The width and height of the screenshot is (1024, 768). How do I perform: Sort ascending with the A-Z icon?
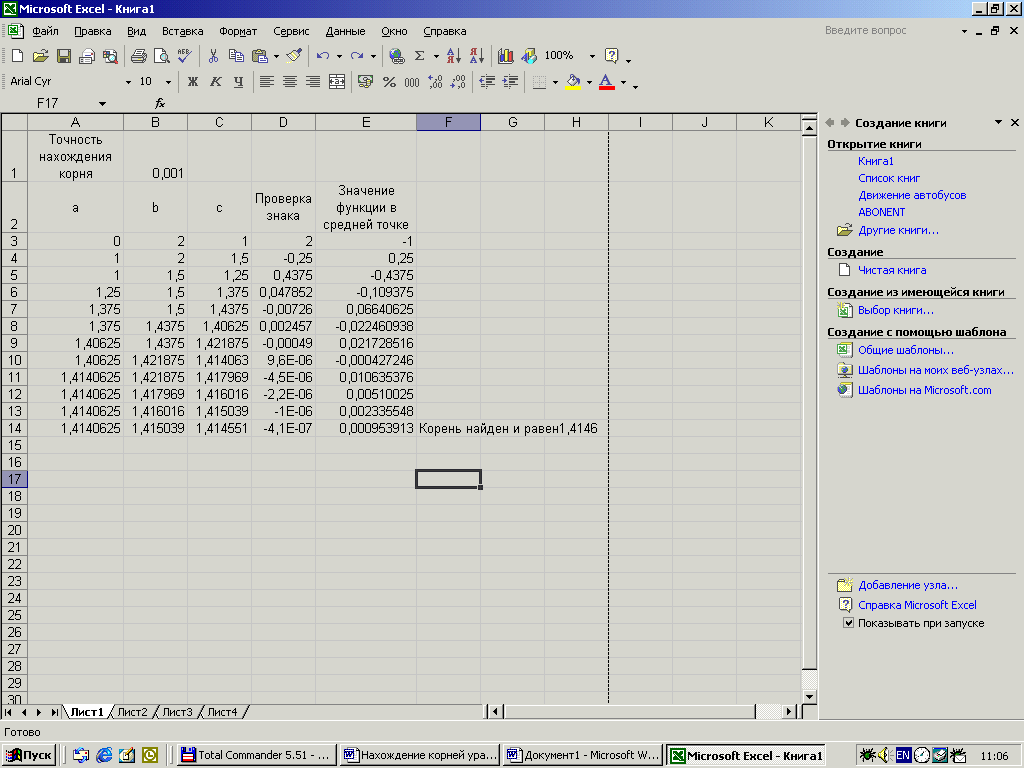(x=453, y=56)
